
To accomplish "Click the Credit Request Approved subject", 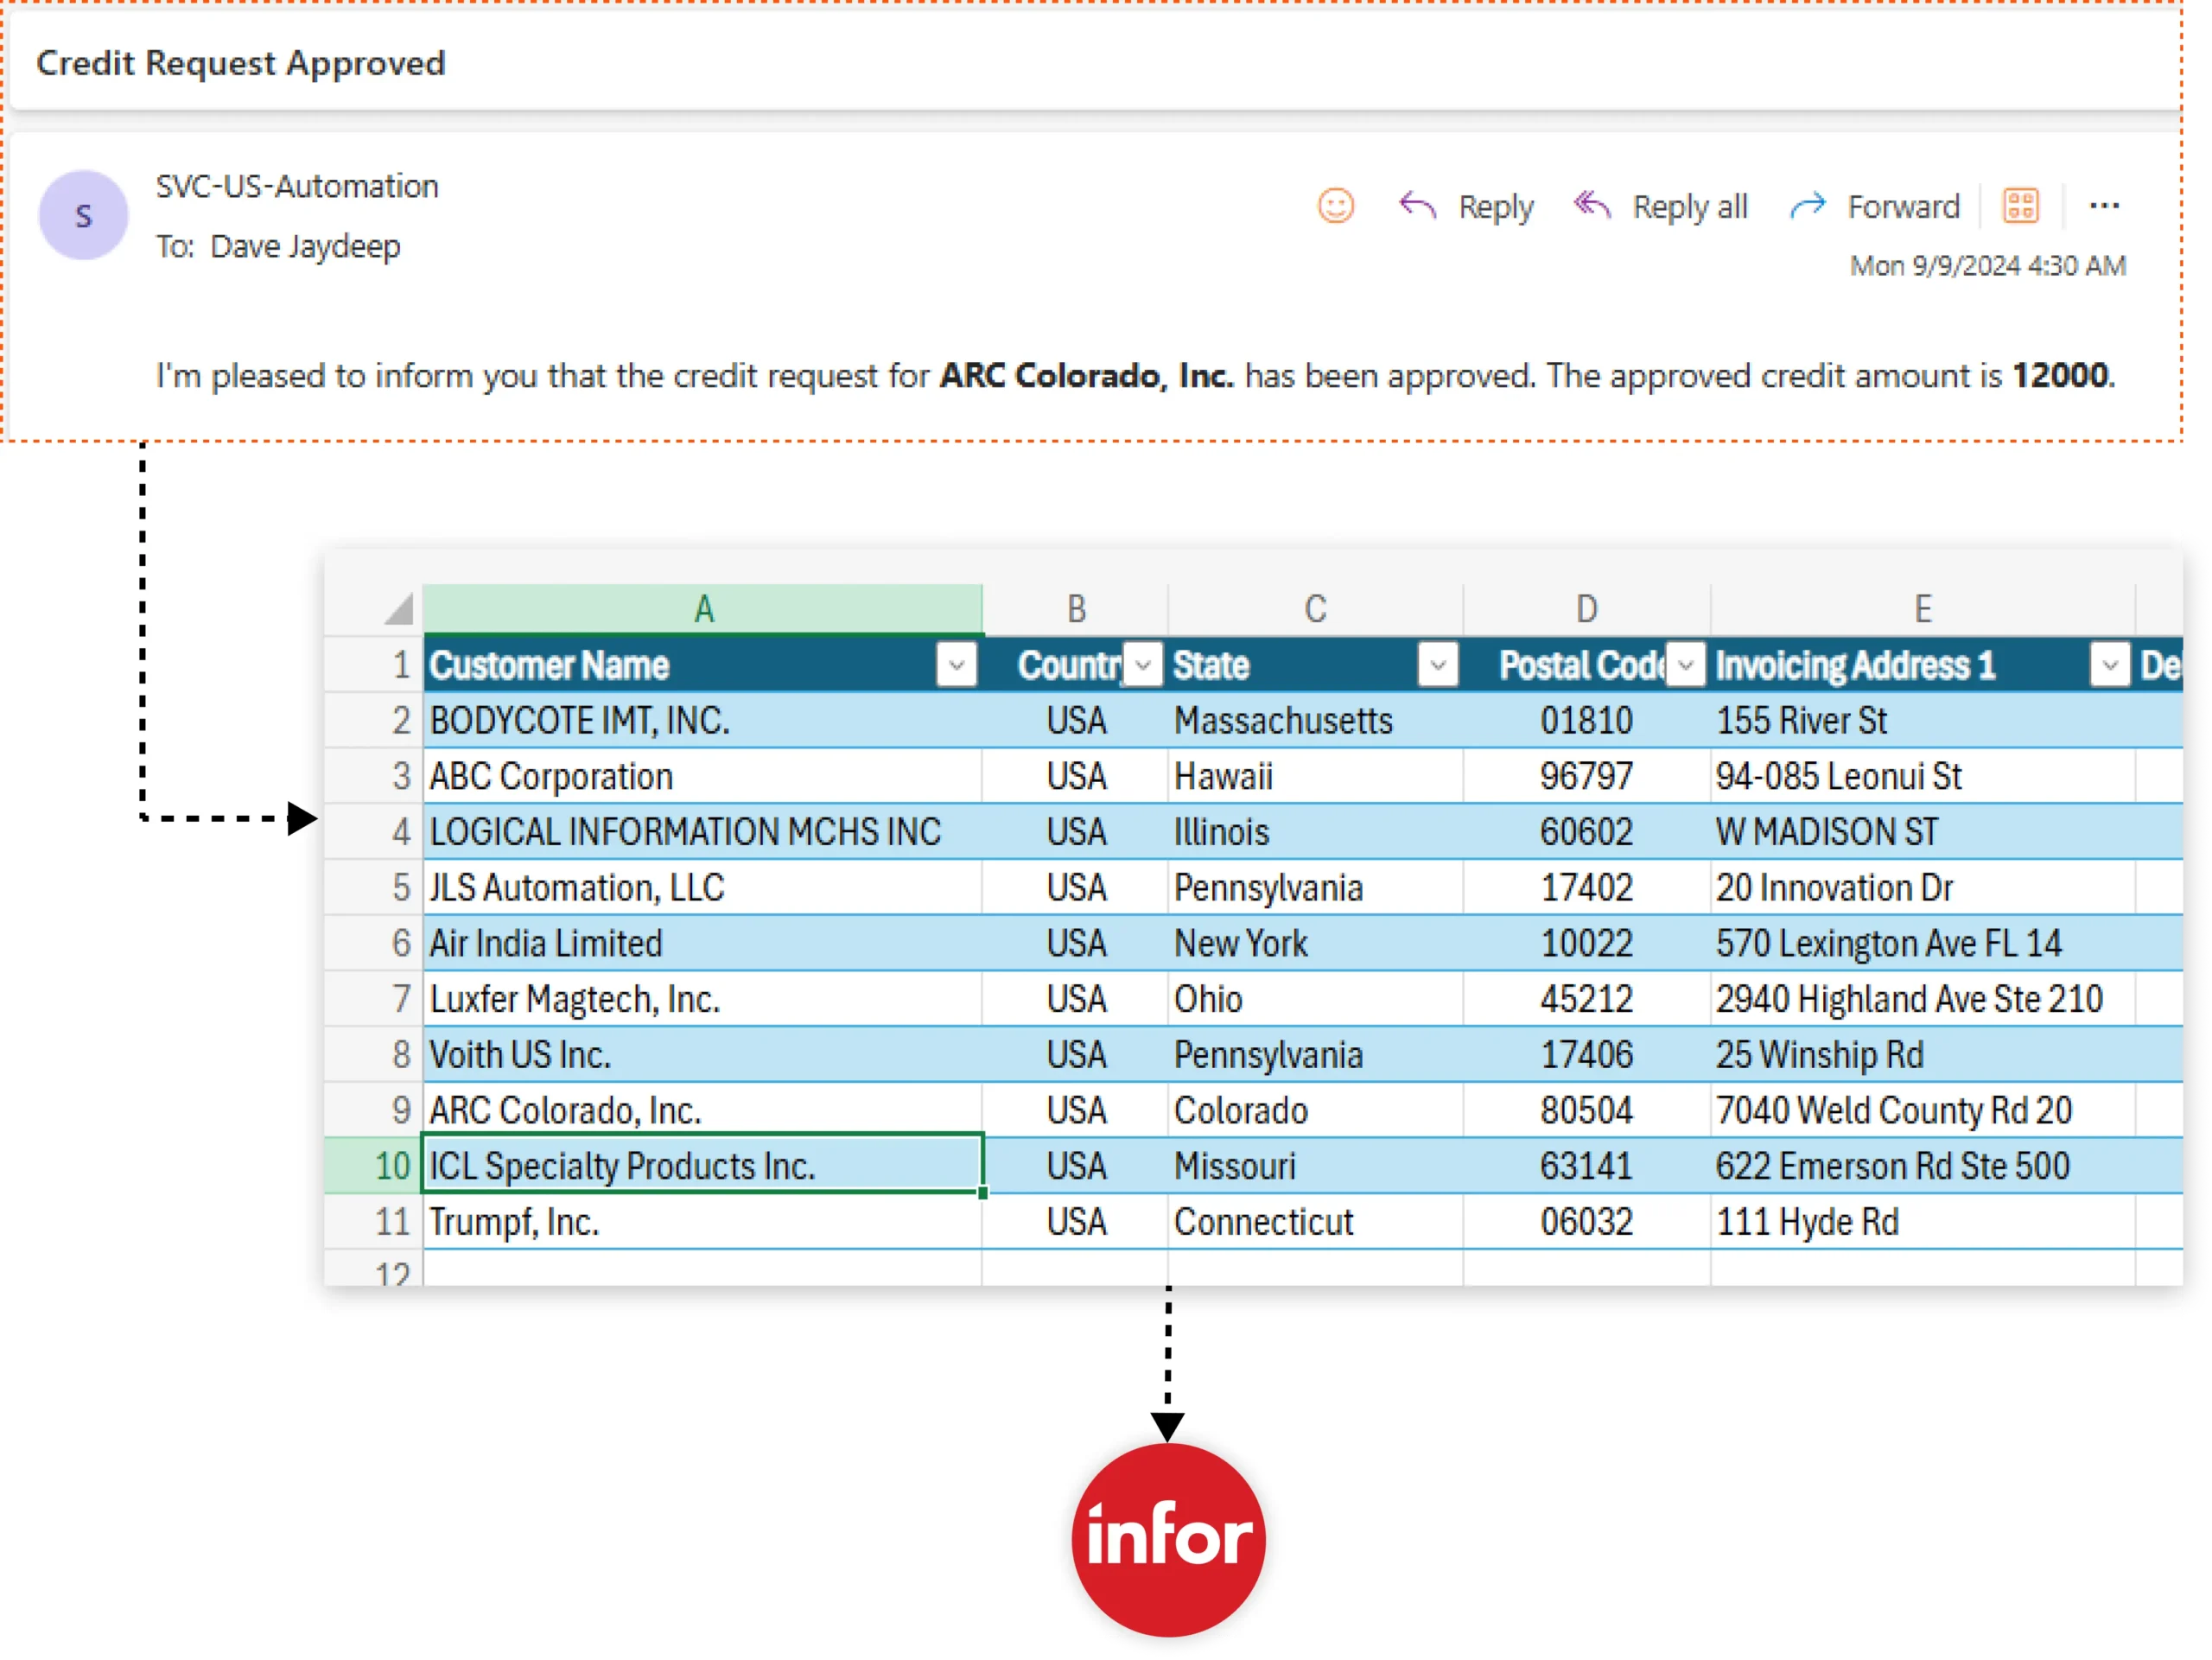I will pyautogui.click(x=241, y=63).
